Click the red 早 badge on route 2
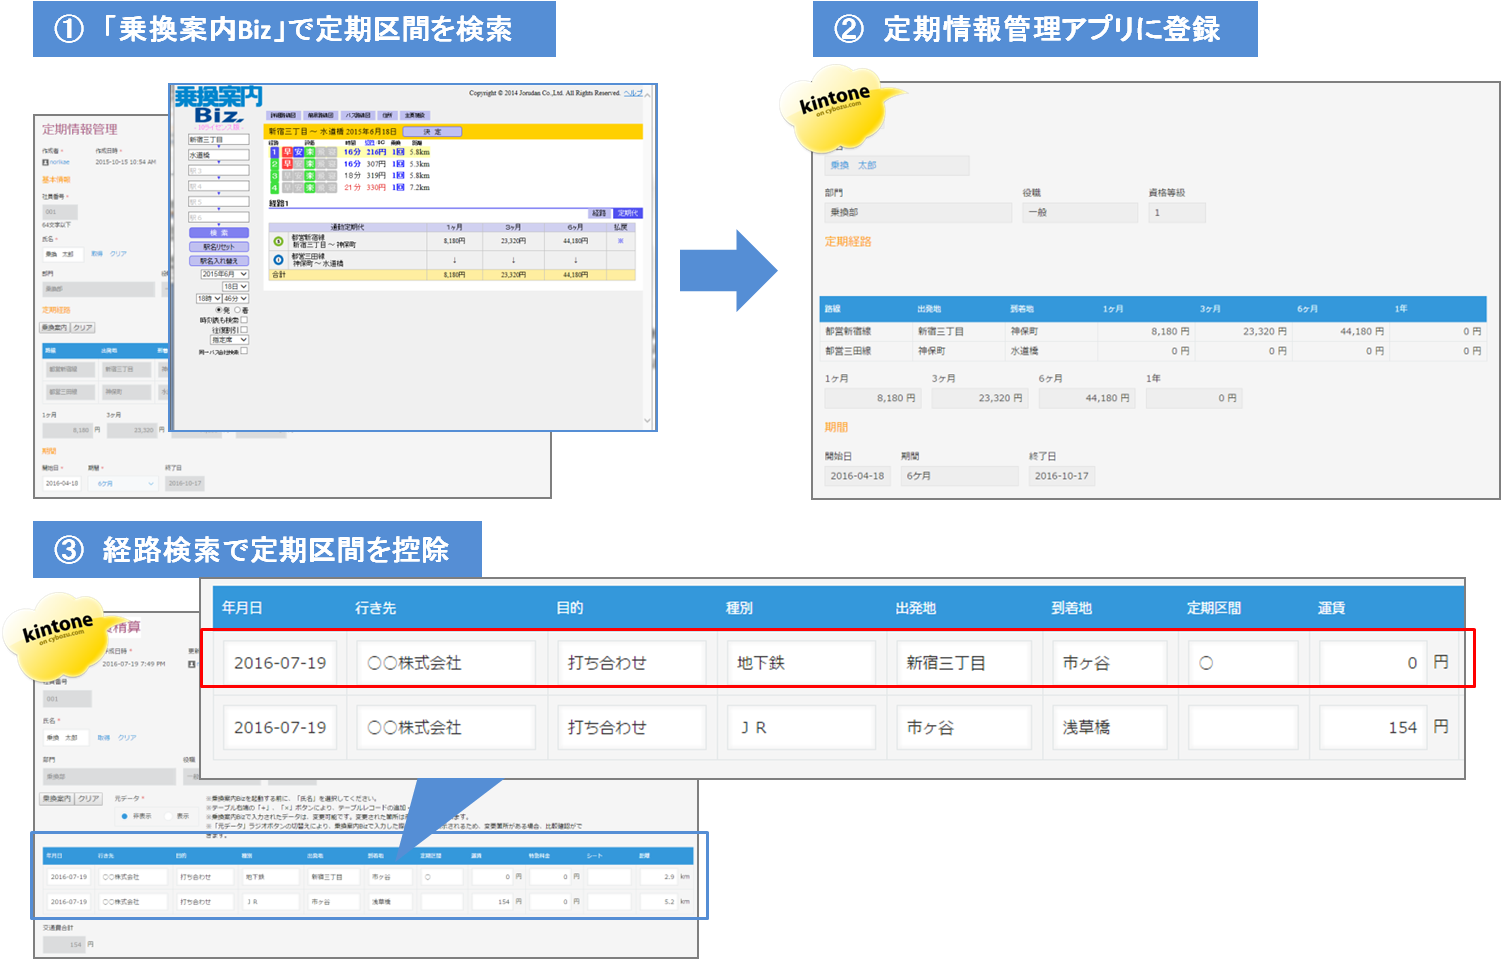 pos(287,164)
